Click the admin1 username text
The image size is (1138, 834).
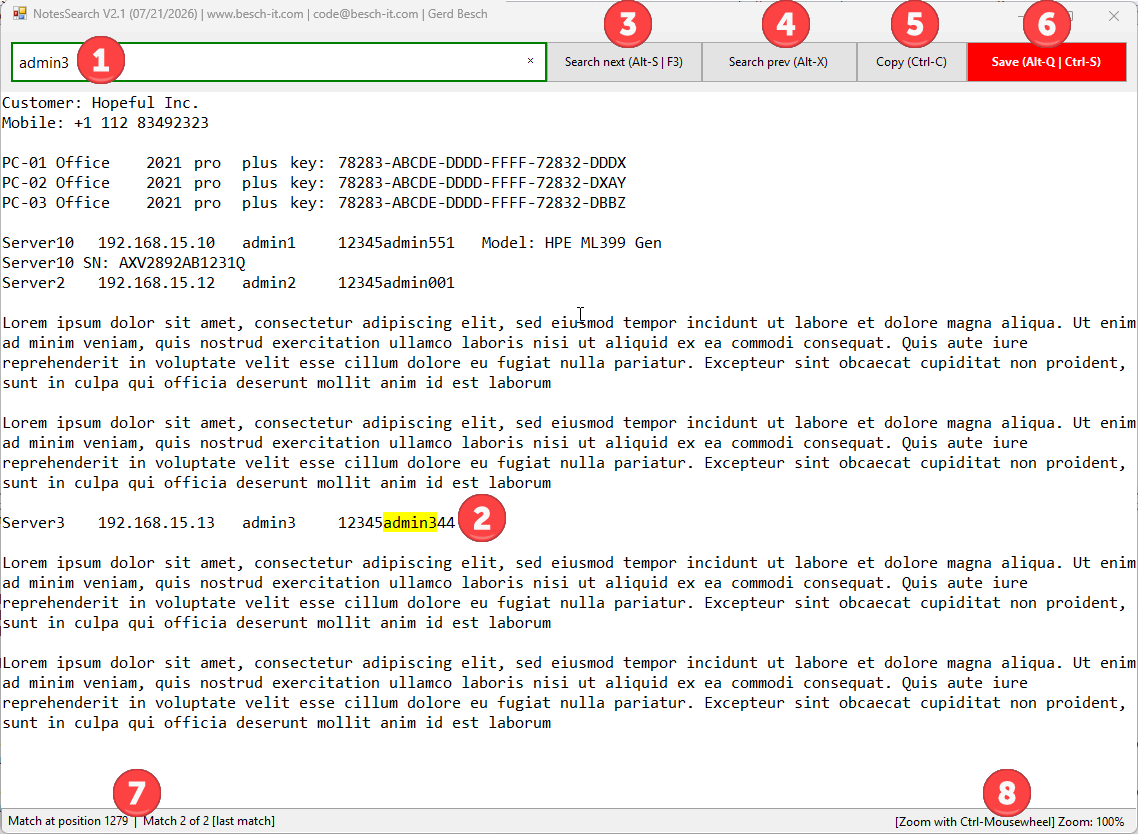coord(269,242)
